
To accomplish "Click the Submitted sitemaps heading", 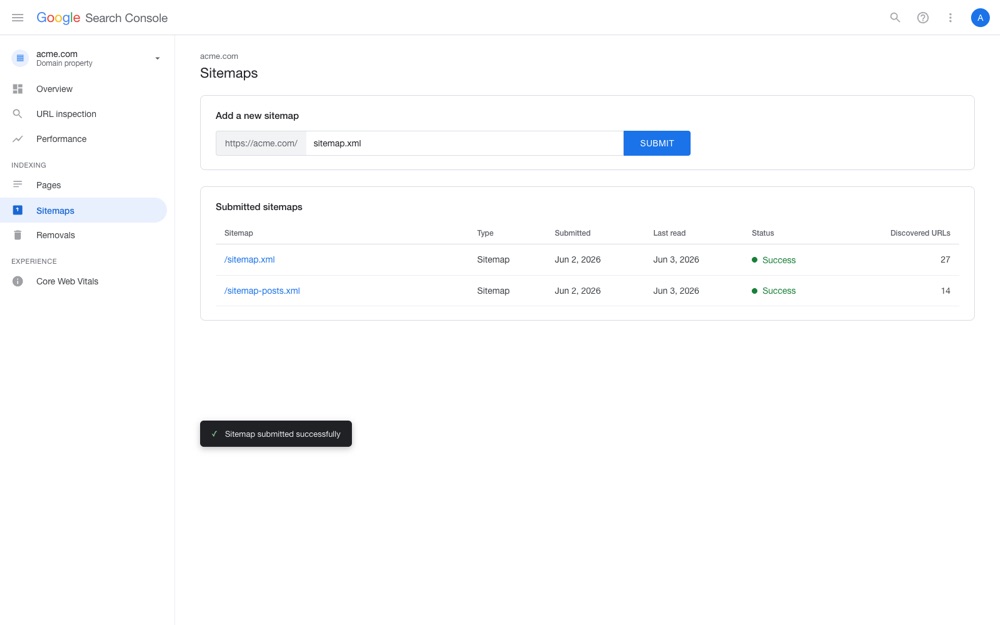I will click(259, 207).
